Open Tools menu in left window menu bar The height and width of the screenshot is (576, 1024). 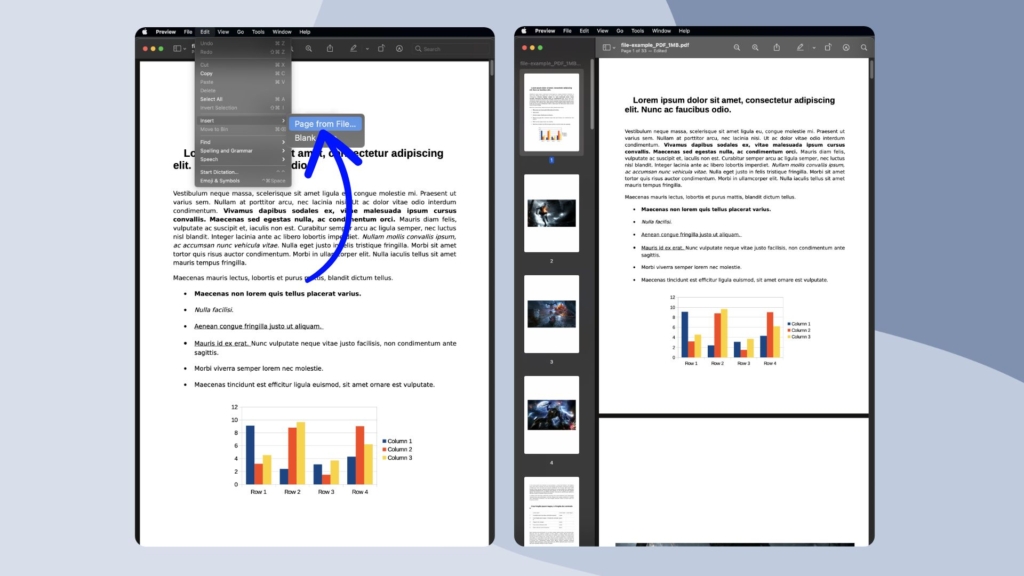point(259,31)
